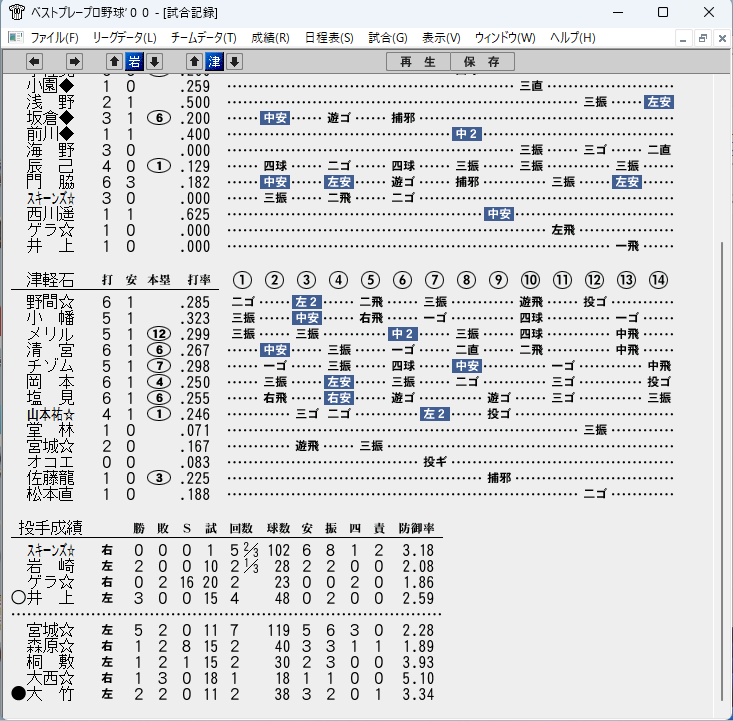Click 前川◆'s 中2 result
The image size is (733, 721).
[x=467, y=134]
